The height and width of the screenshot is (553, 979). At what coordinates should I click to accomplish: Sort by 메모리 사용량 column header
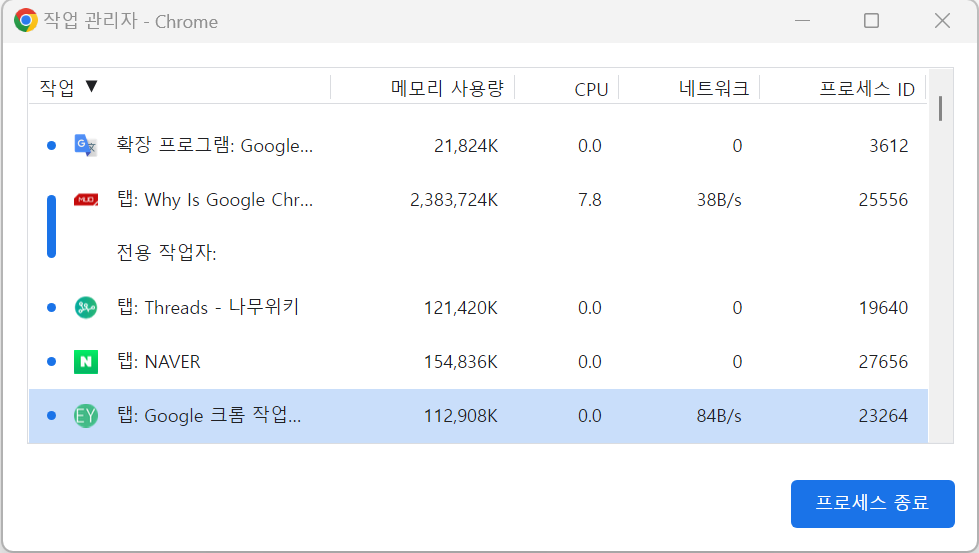pyautogui.click(x=447, y=88)
